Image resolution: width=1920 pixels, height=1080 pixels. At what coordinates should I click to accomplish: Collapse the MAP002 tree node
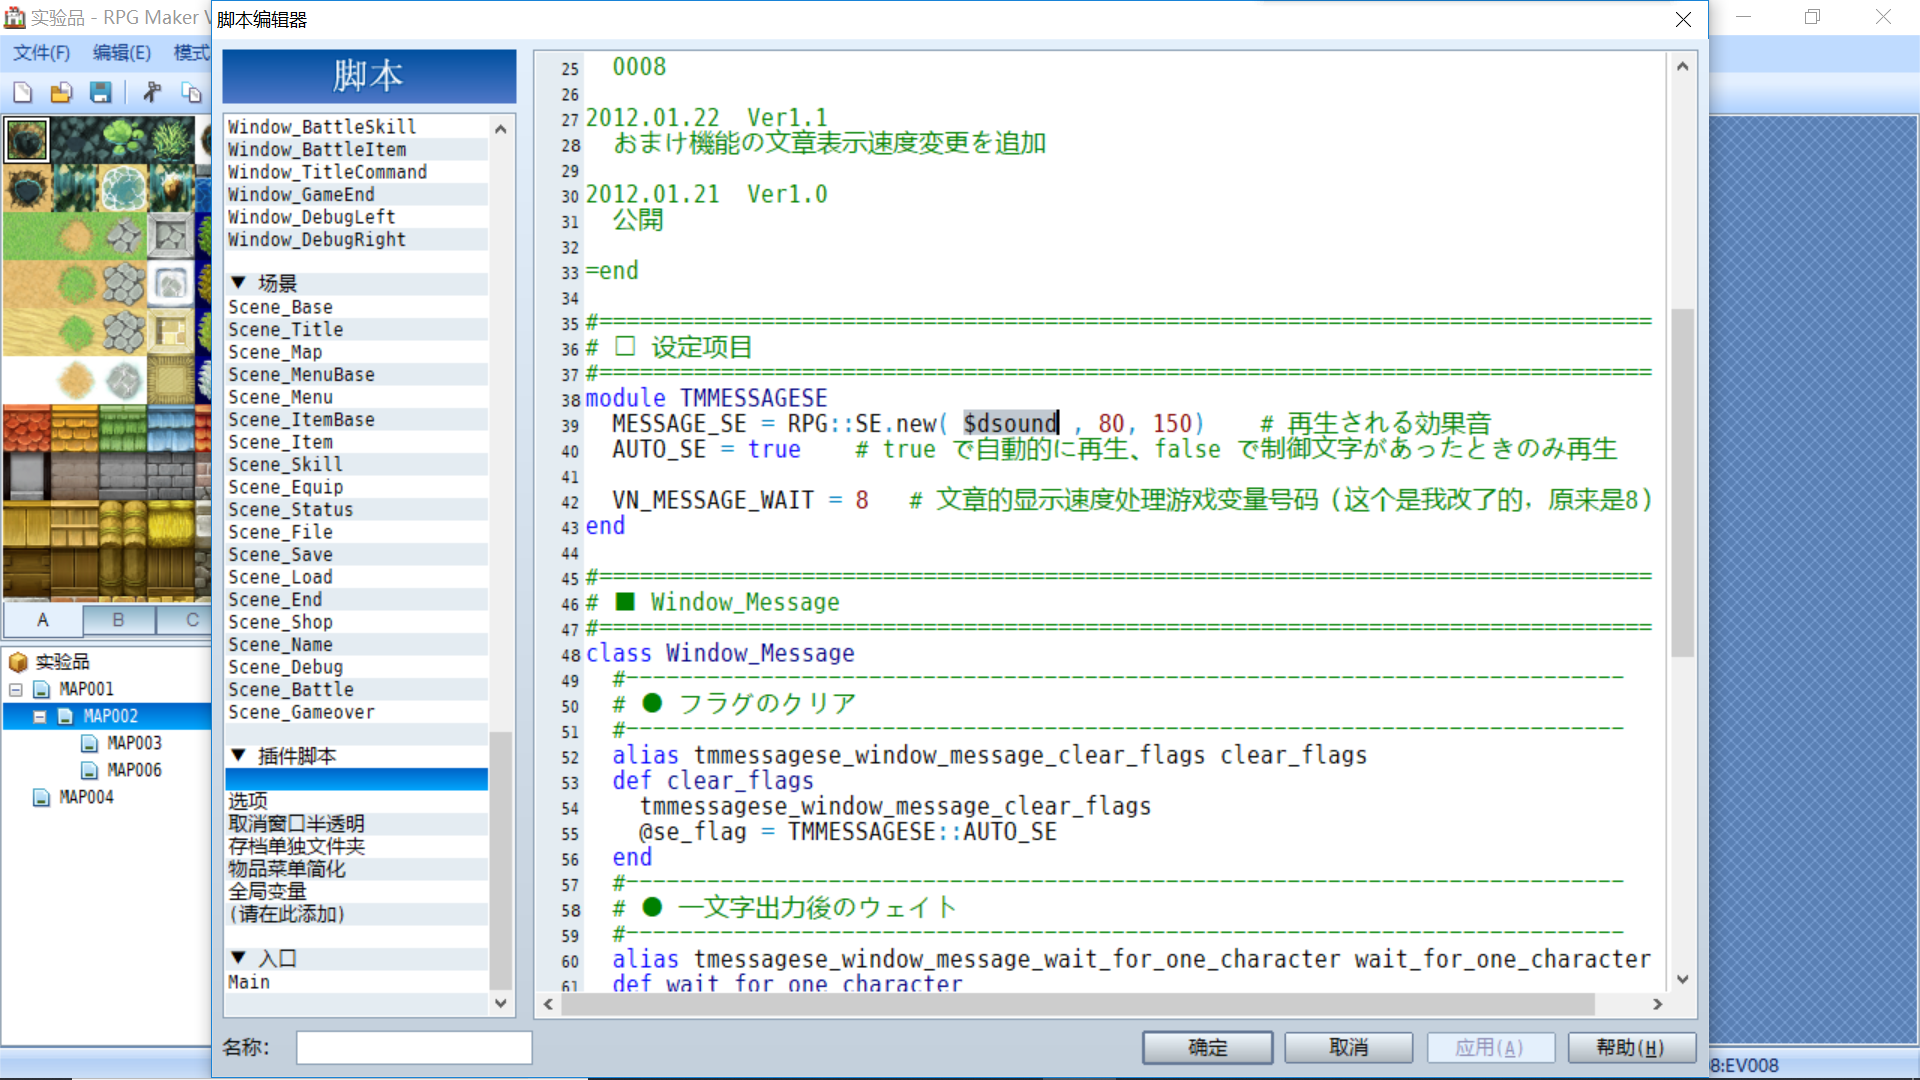pyautogui.click(x=40, y=716)
